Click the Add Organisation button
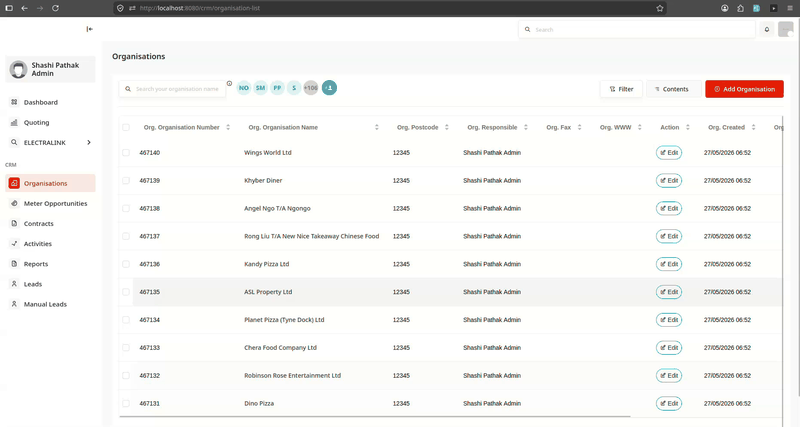 (x=744, y=89)
